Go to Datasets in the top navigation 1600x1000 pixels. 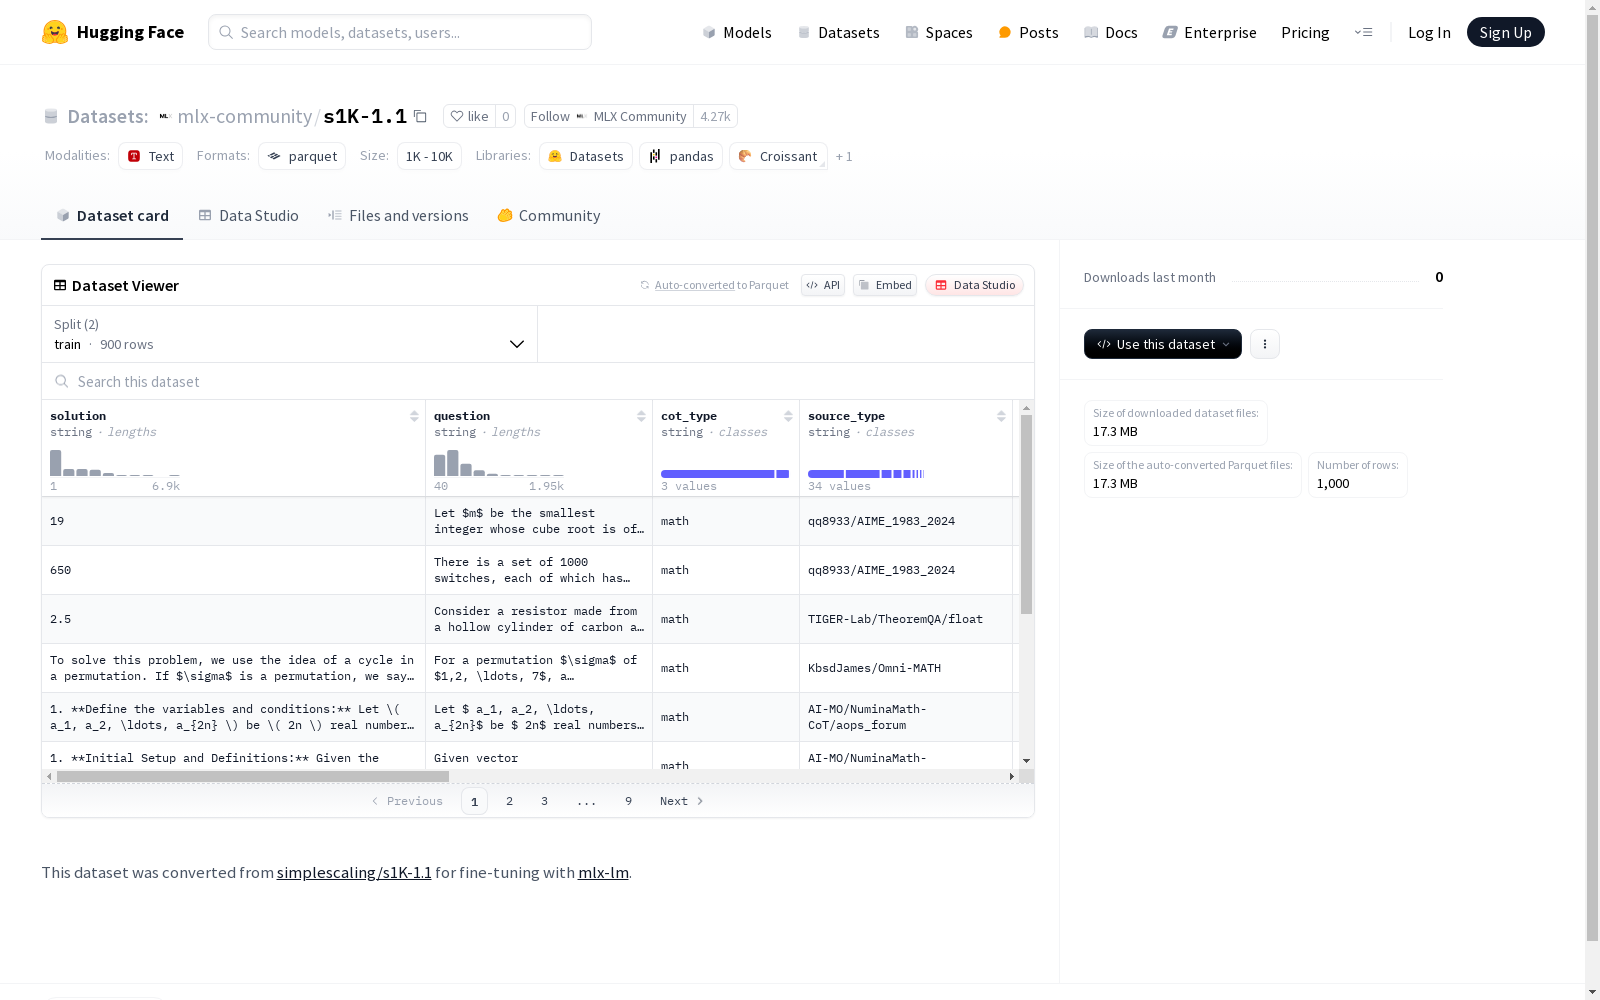(x=838, y=32)
